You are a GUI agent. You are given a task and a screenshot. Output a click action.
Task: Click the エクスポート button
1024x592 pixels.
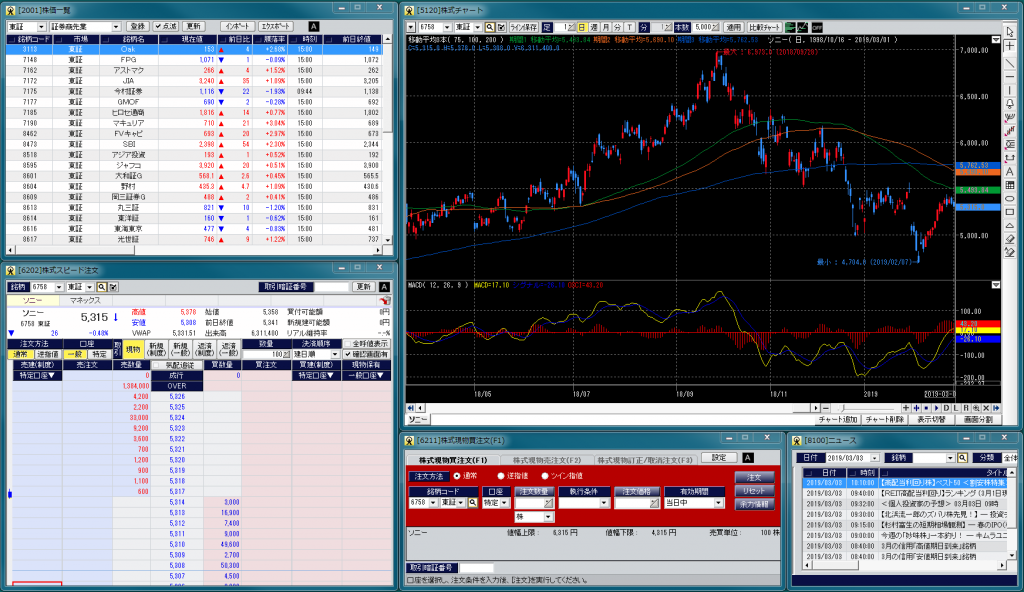(x=276, y=27)
